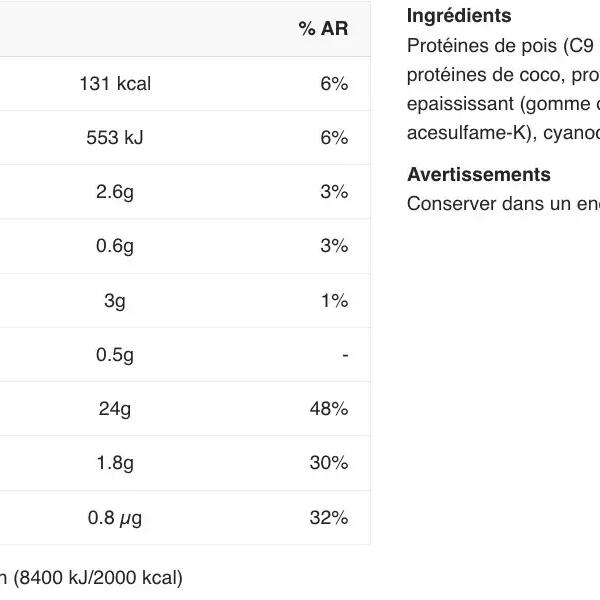Click the % AR column header
600x600 pixels.
[323, 29]
